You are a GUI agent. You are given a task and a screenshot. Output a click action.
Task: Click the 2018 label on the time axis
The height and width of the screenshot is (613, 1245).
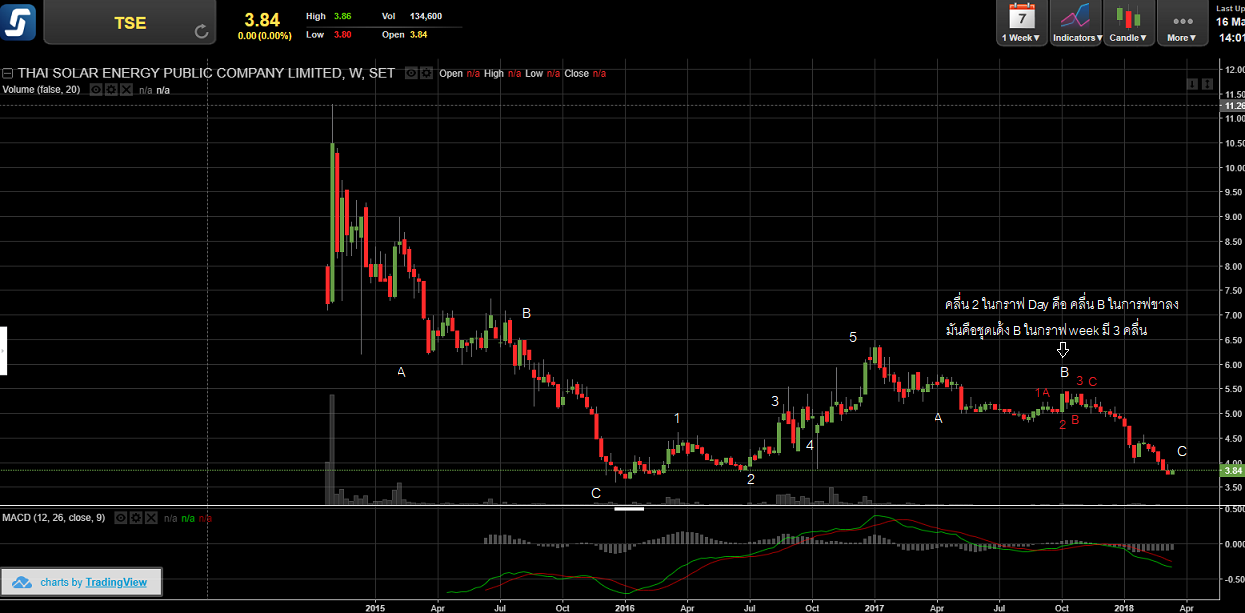(x=1124, y=606)
